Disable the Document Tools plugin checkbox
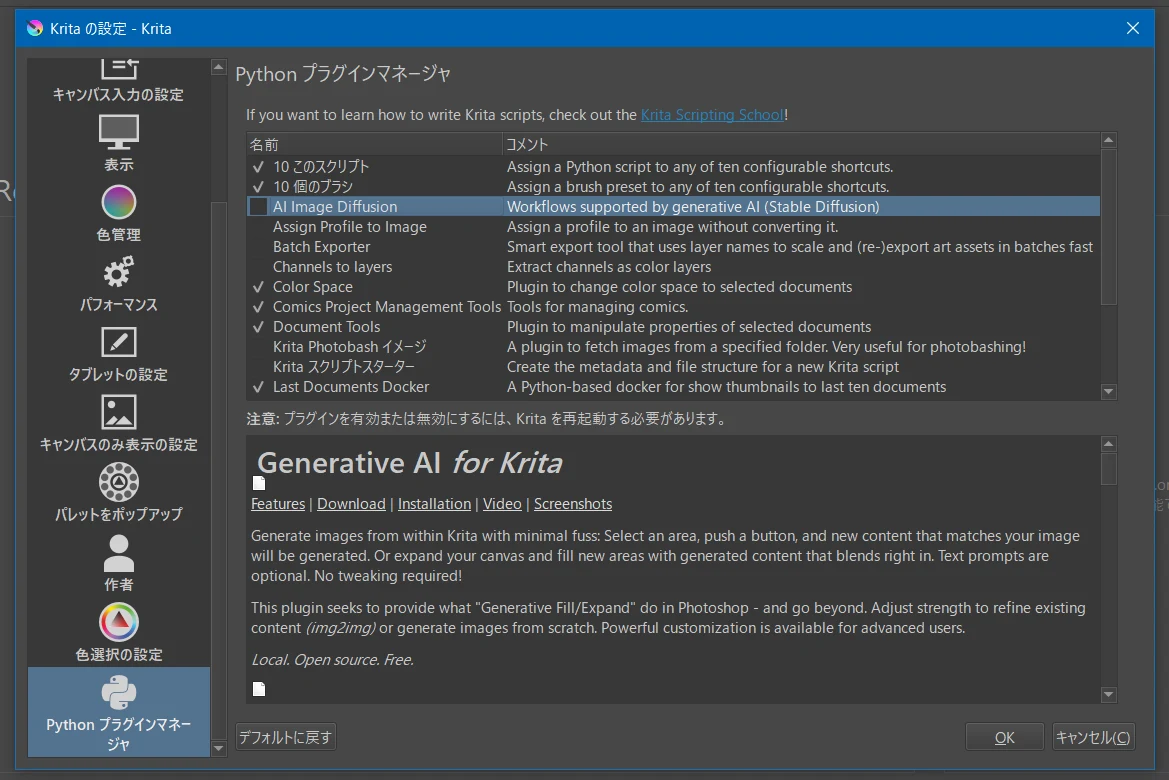This screenshot has width=1169, height=780. coord(258,327)
